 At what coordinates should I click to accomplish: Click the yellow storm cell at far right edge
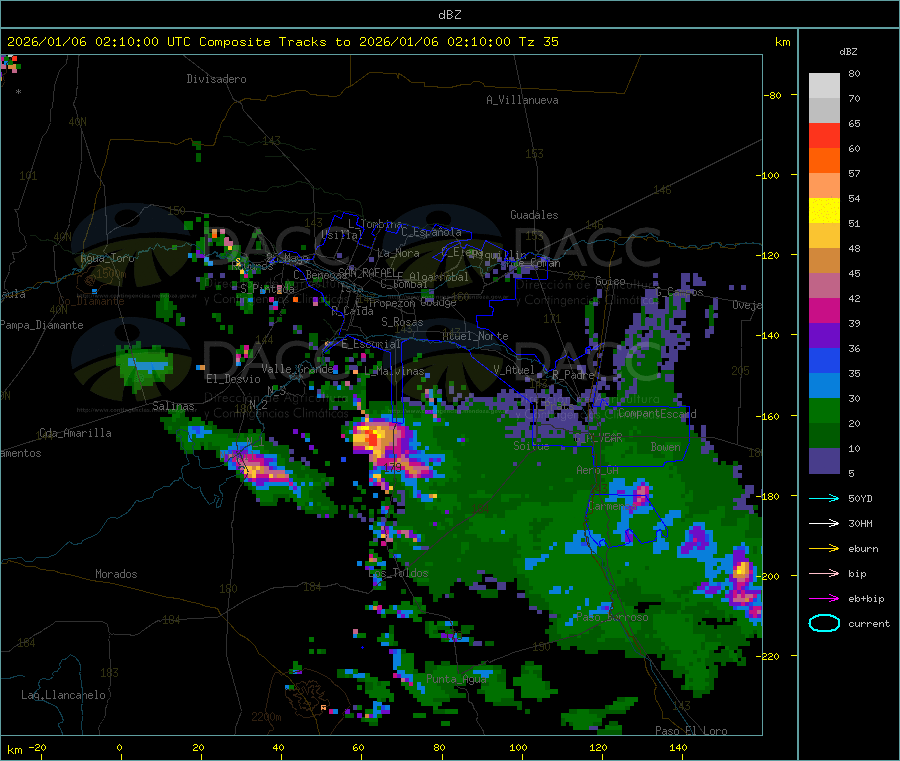coord(742,570)
